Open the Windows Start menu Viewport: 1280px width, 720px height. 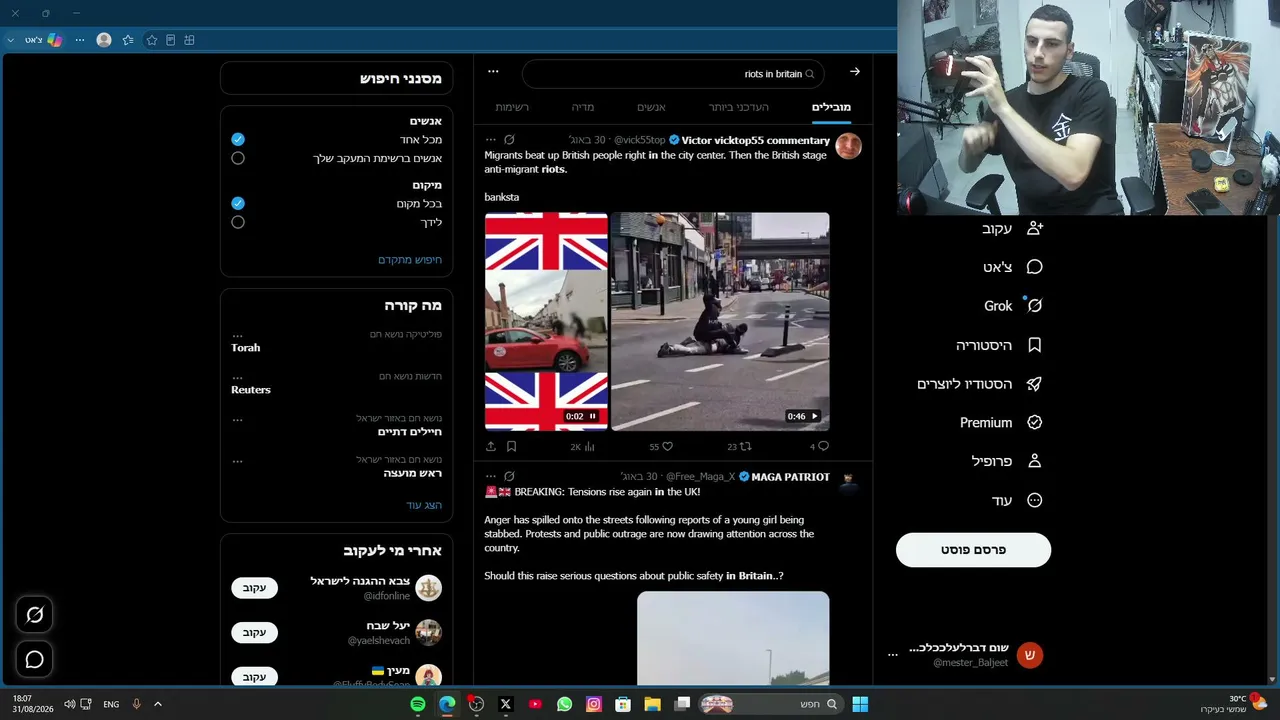coord(860,704)
